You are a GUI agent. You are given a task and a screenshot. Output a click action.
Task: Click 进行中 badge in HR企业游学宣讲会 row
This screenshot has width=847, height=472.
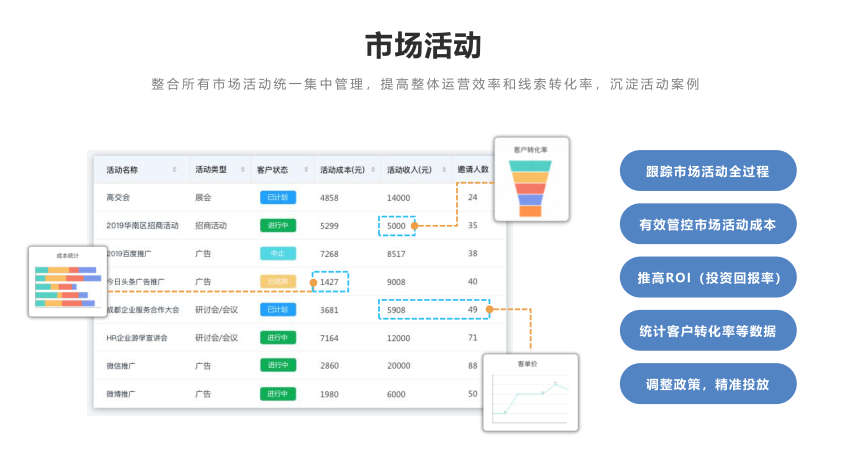[x=278, y=338]
